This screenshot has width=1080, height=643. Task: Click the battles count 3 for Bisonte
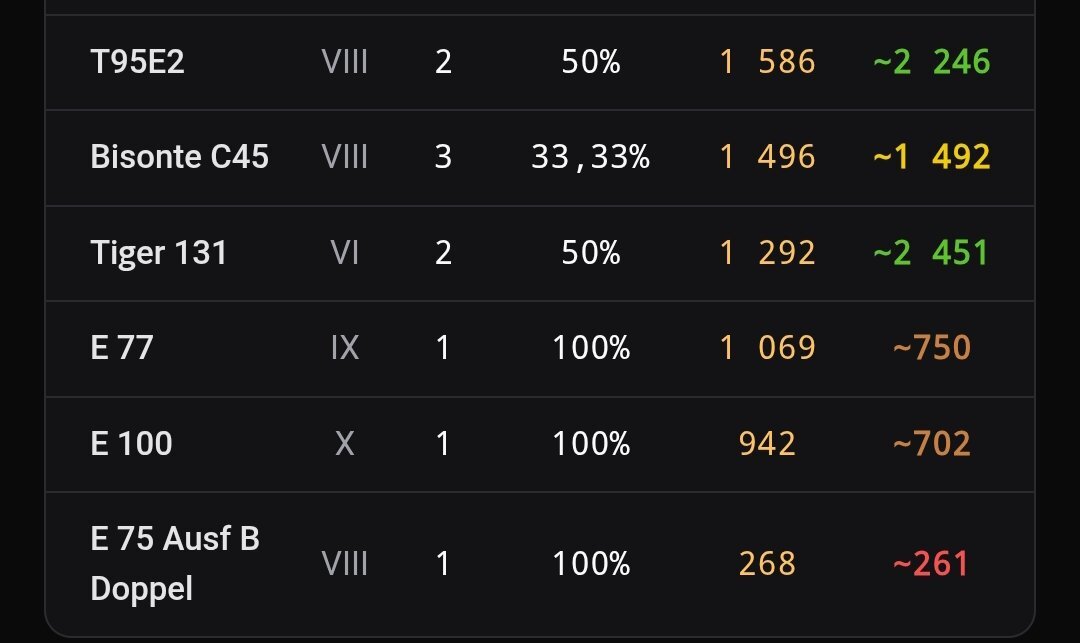pos(444,157)
